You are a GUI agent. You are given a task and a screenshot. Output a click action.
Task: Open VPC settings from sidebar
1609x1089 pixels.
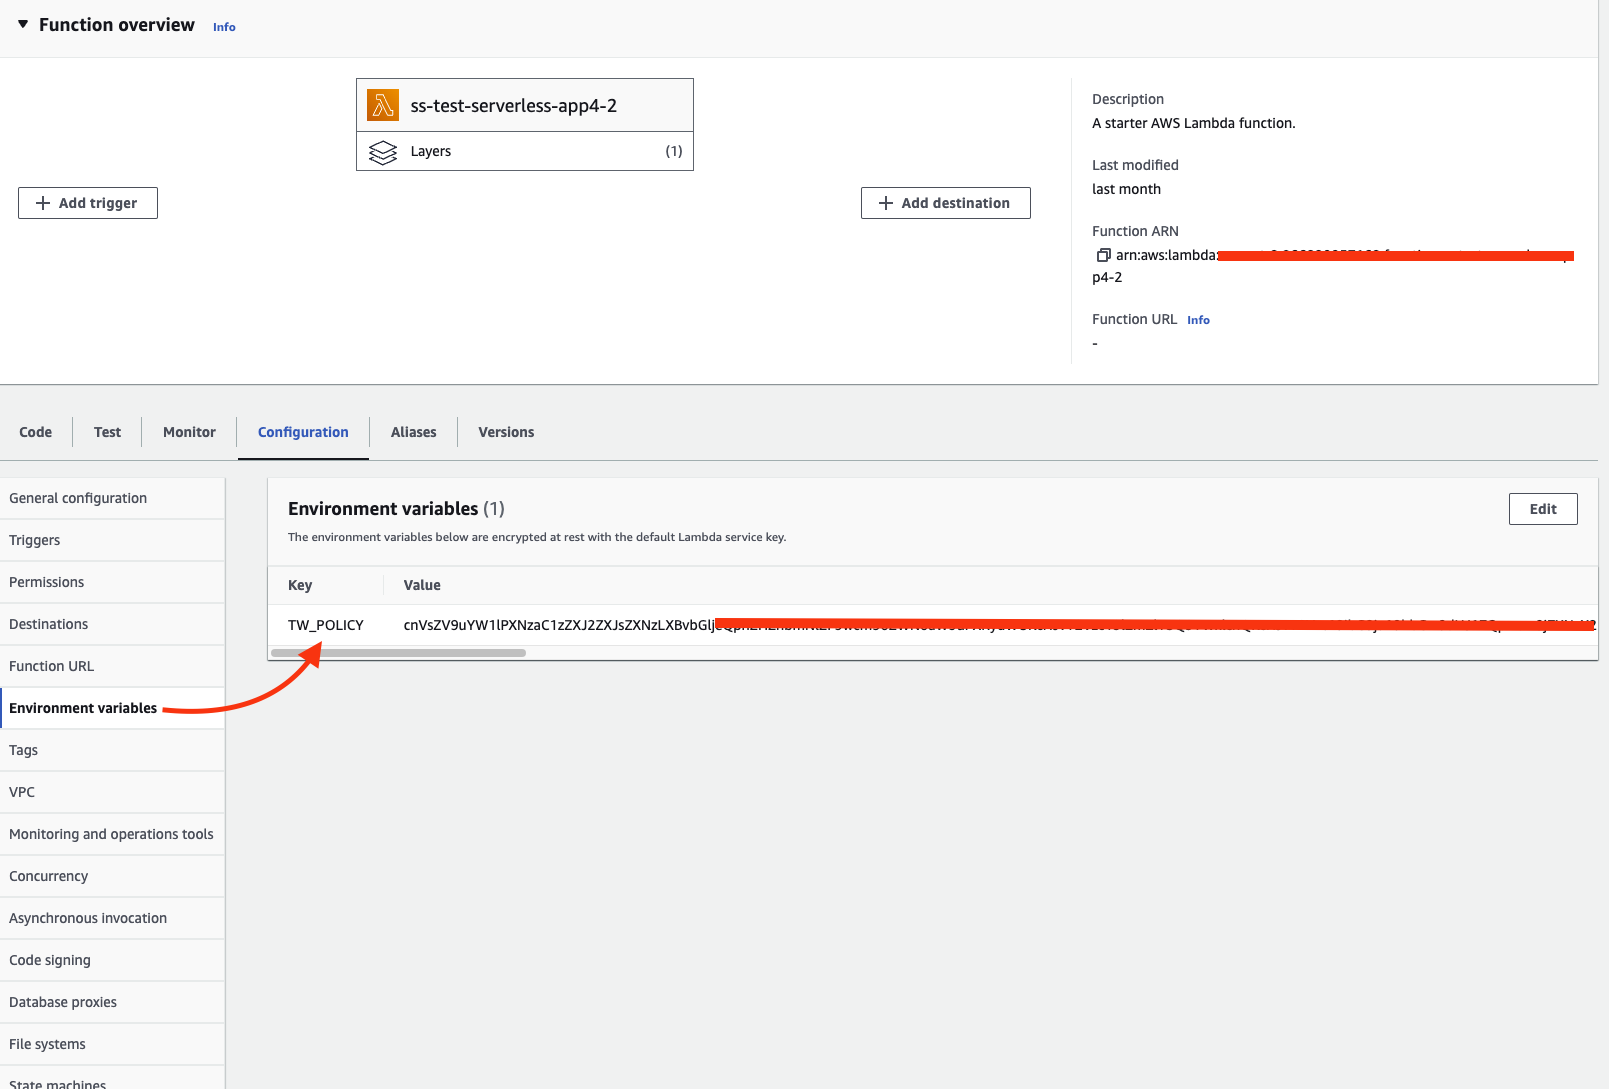[x=22, y=791]
